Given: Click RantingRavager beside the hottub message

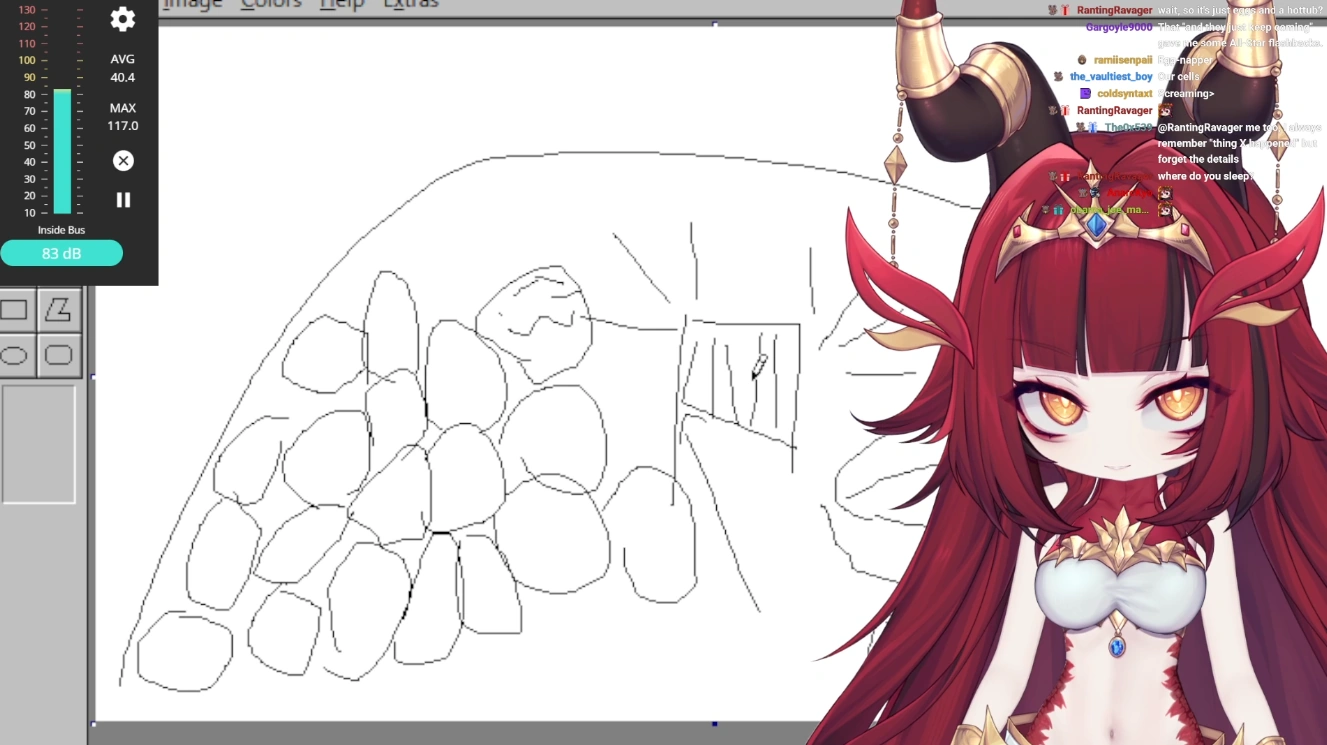Looking at the screenshot, I should [1115, 10].
